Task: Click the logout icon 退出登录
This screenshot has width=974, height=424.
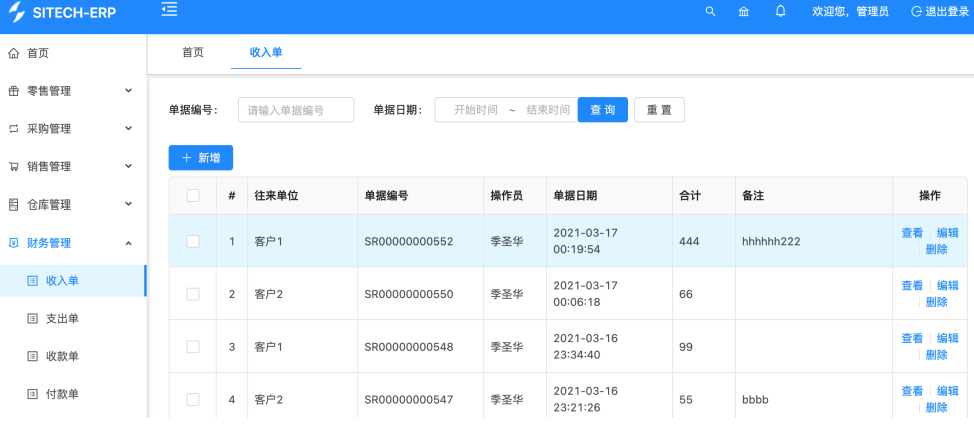Action: click(917, 11)
